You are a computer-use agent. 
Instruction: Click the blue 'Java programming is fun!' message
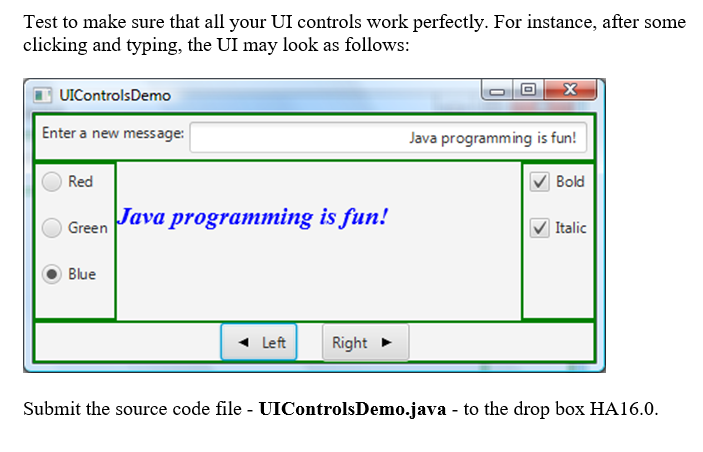click(252, 217)
